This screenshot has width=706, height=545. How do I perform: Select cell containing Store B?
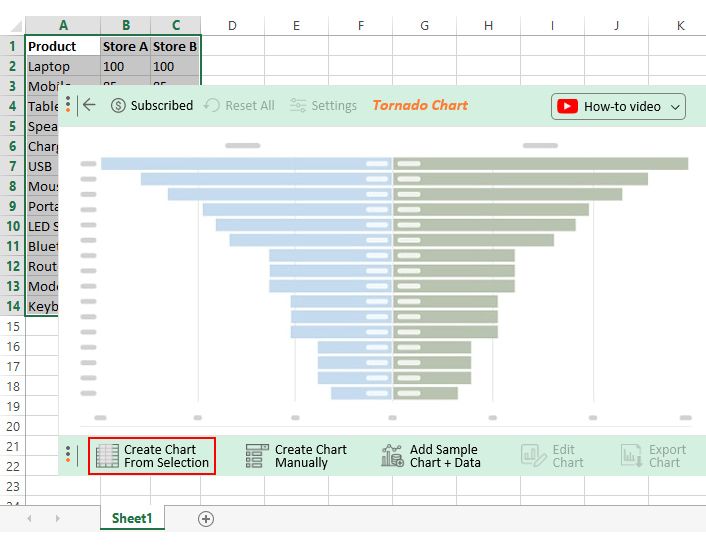(176, 46)
